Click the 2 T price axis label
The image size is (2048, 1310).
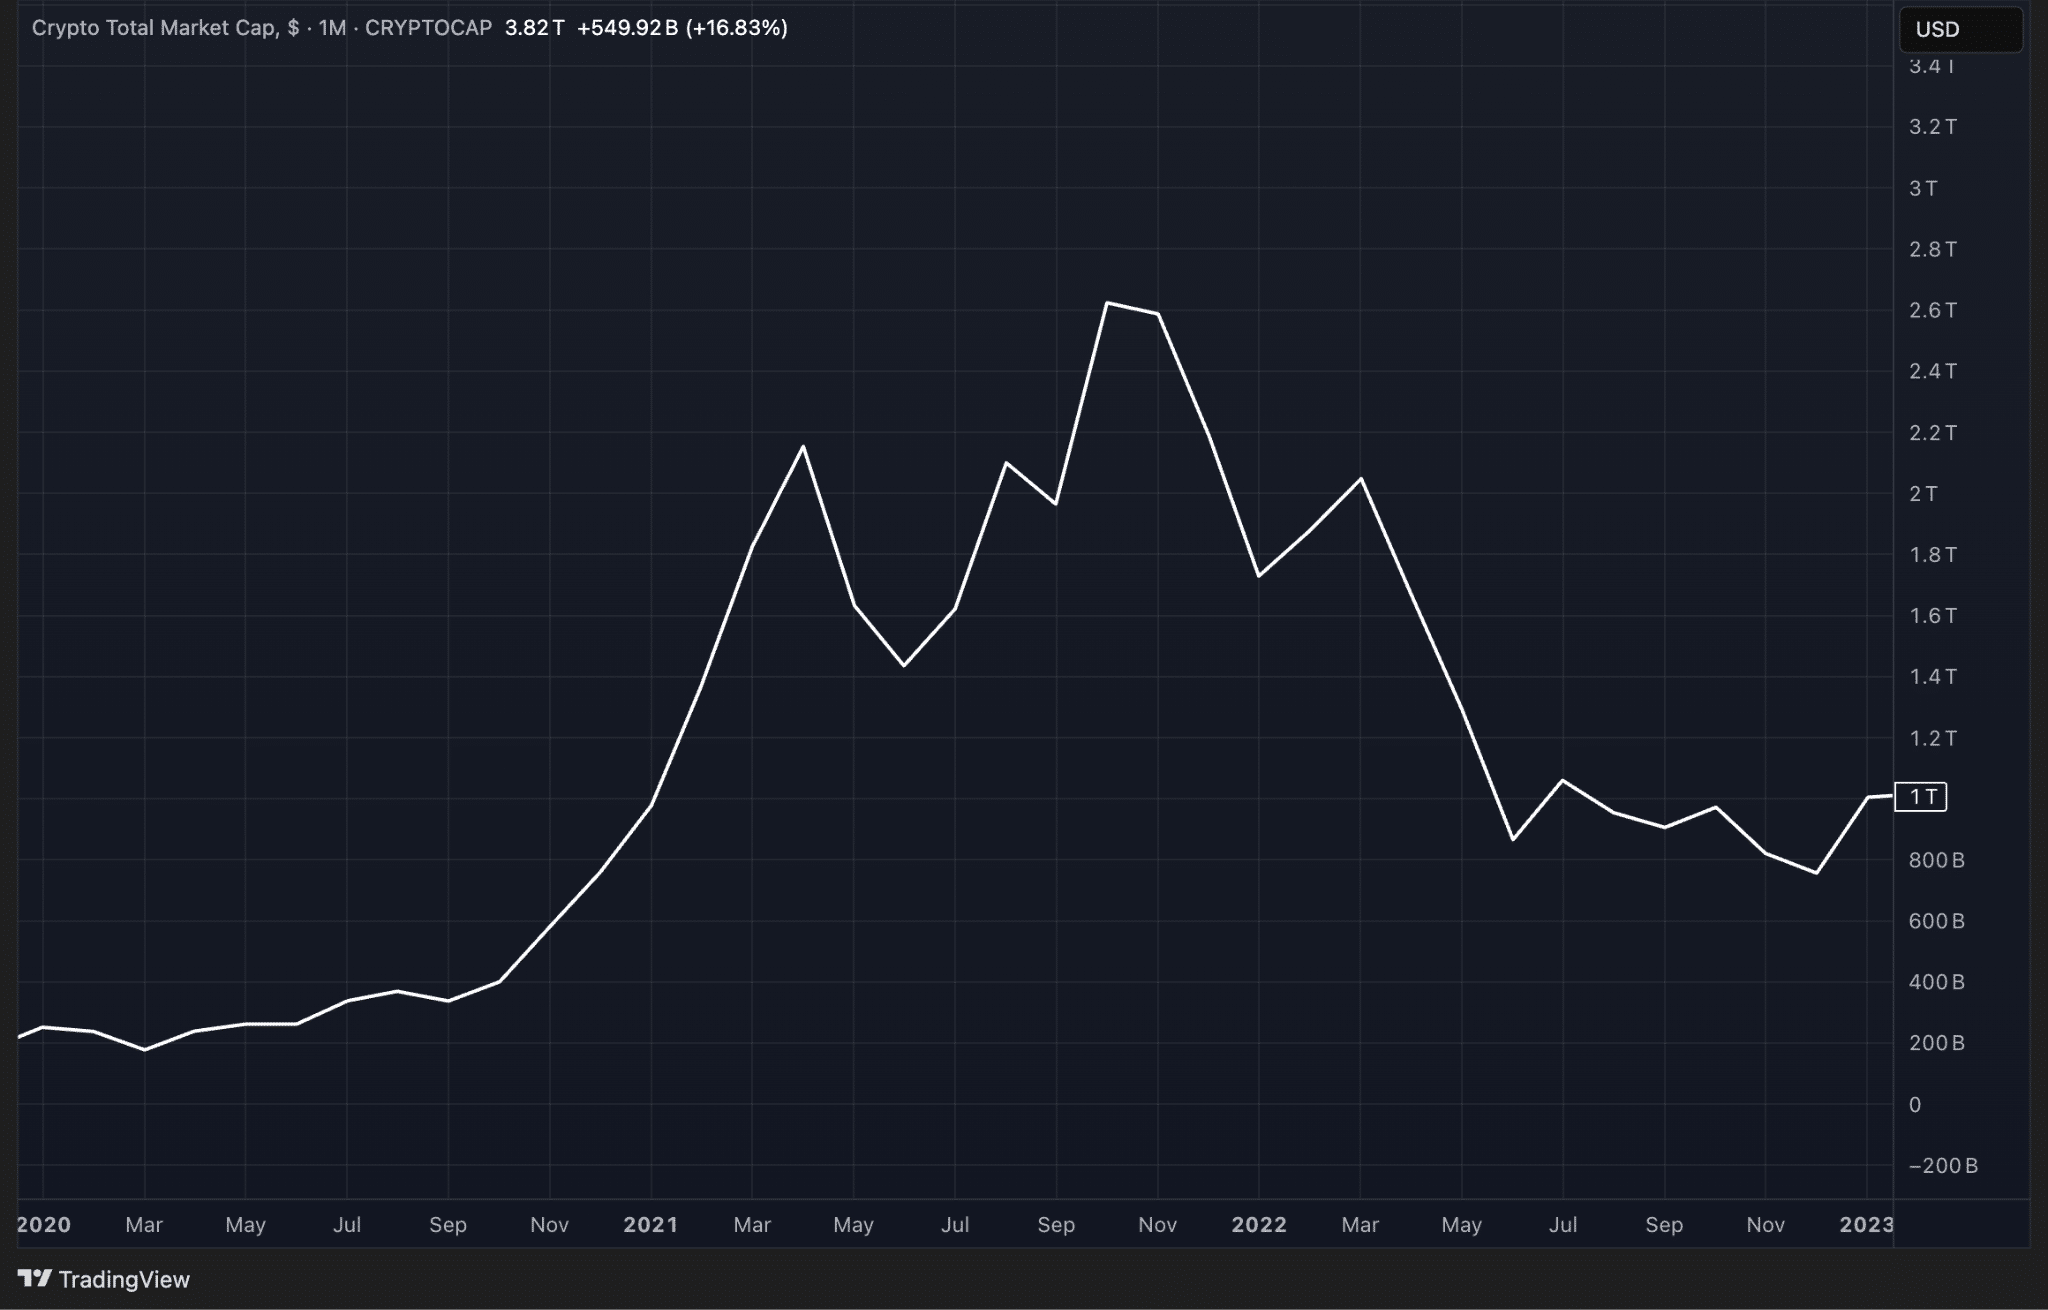point(1923,493)
